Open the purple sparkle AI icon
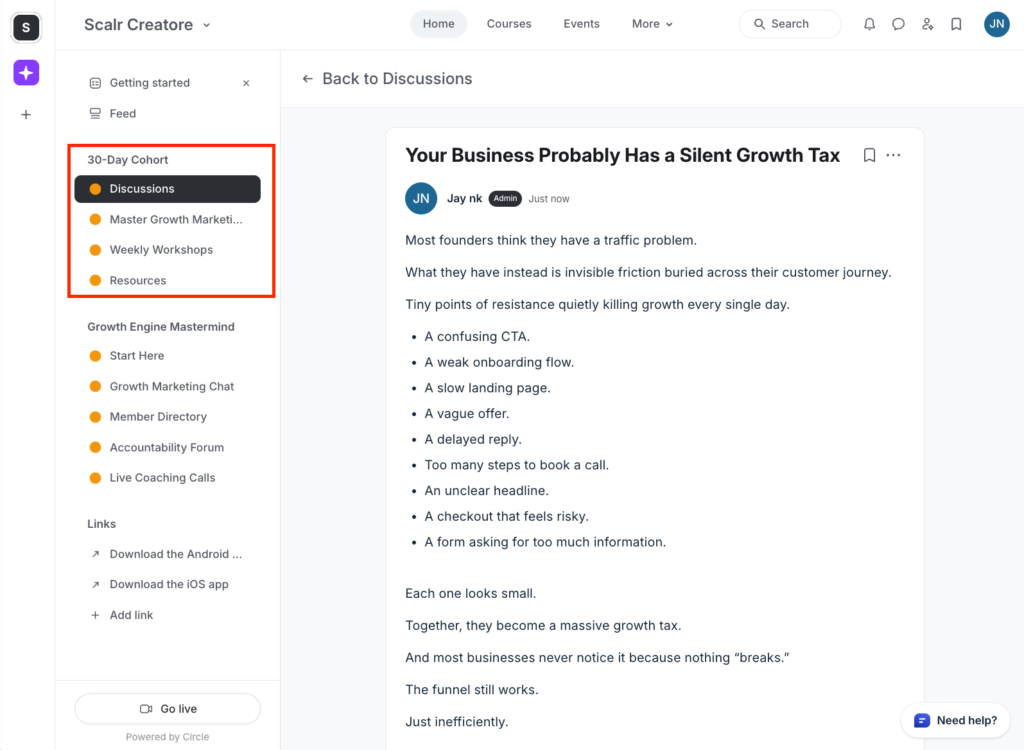Image resolution: width=1024 pixels, height=750 pixels. (x=26, y=73)
